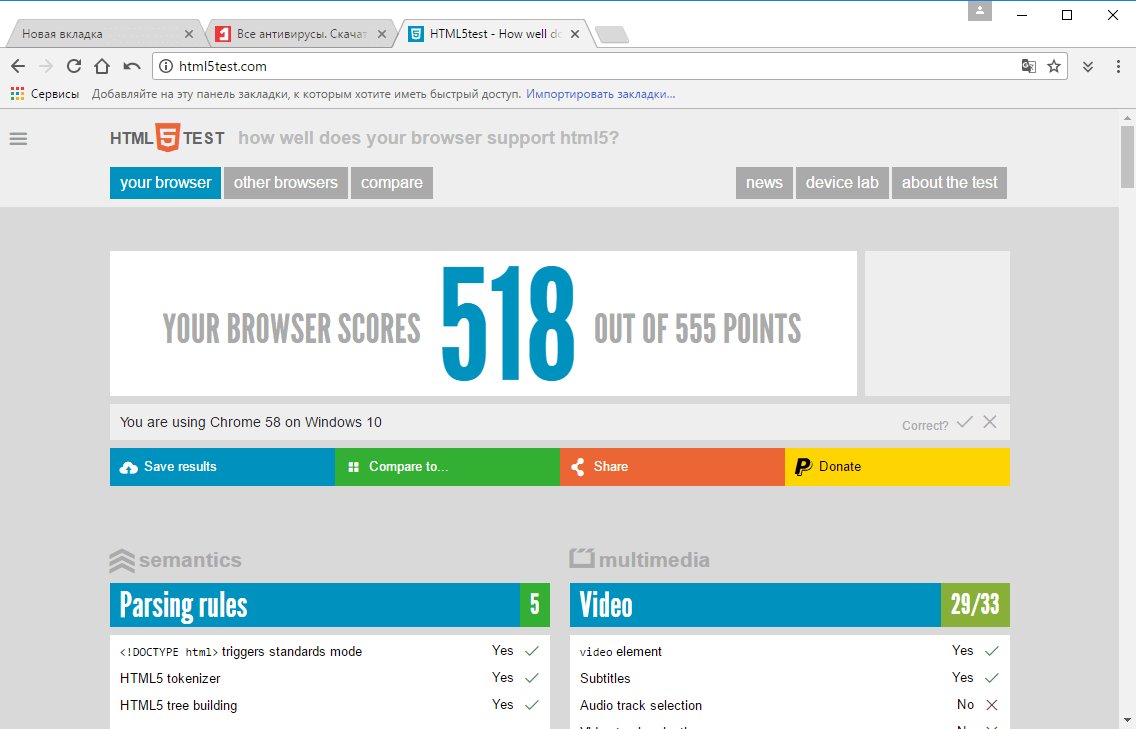
Task: Close the Новая вкладка tab
Action: point(188,34)
